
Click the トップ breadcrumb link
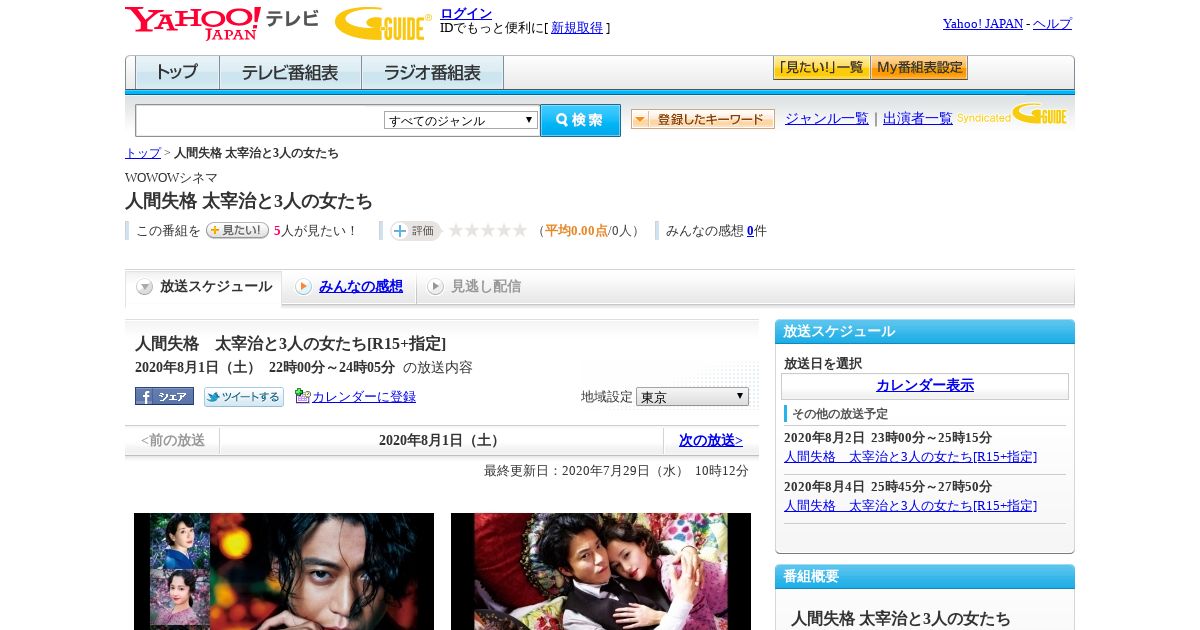(x=143, y=153)
